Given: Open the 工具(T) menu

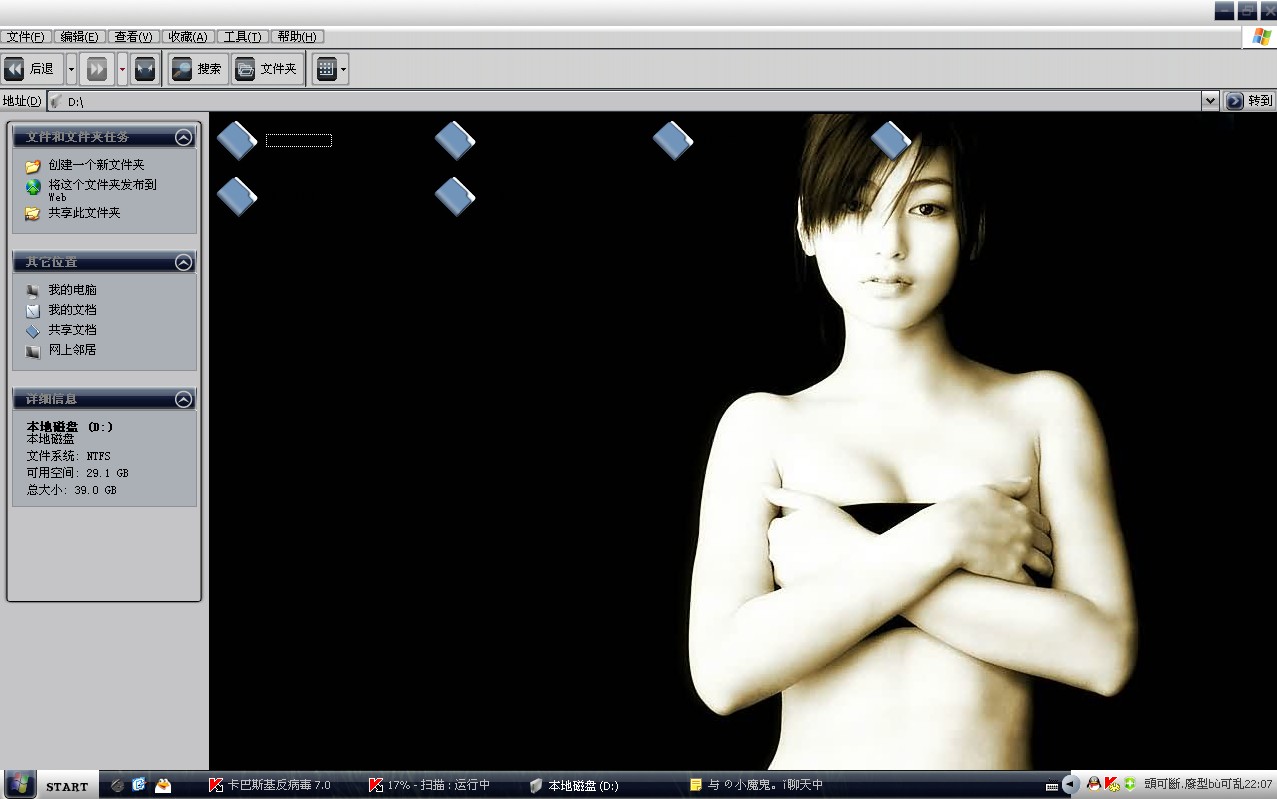Looking at the screenshot, I should pyautogui.click(x=242, y=37).
